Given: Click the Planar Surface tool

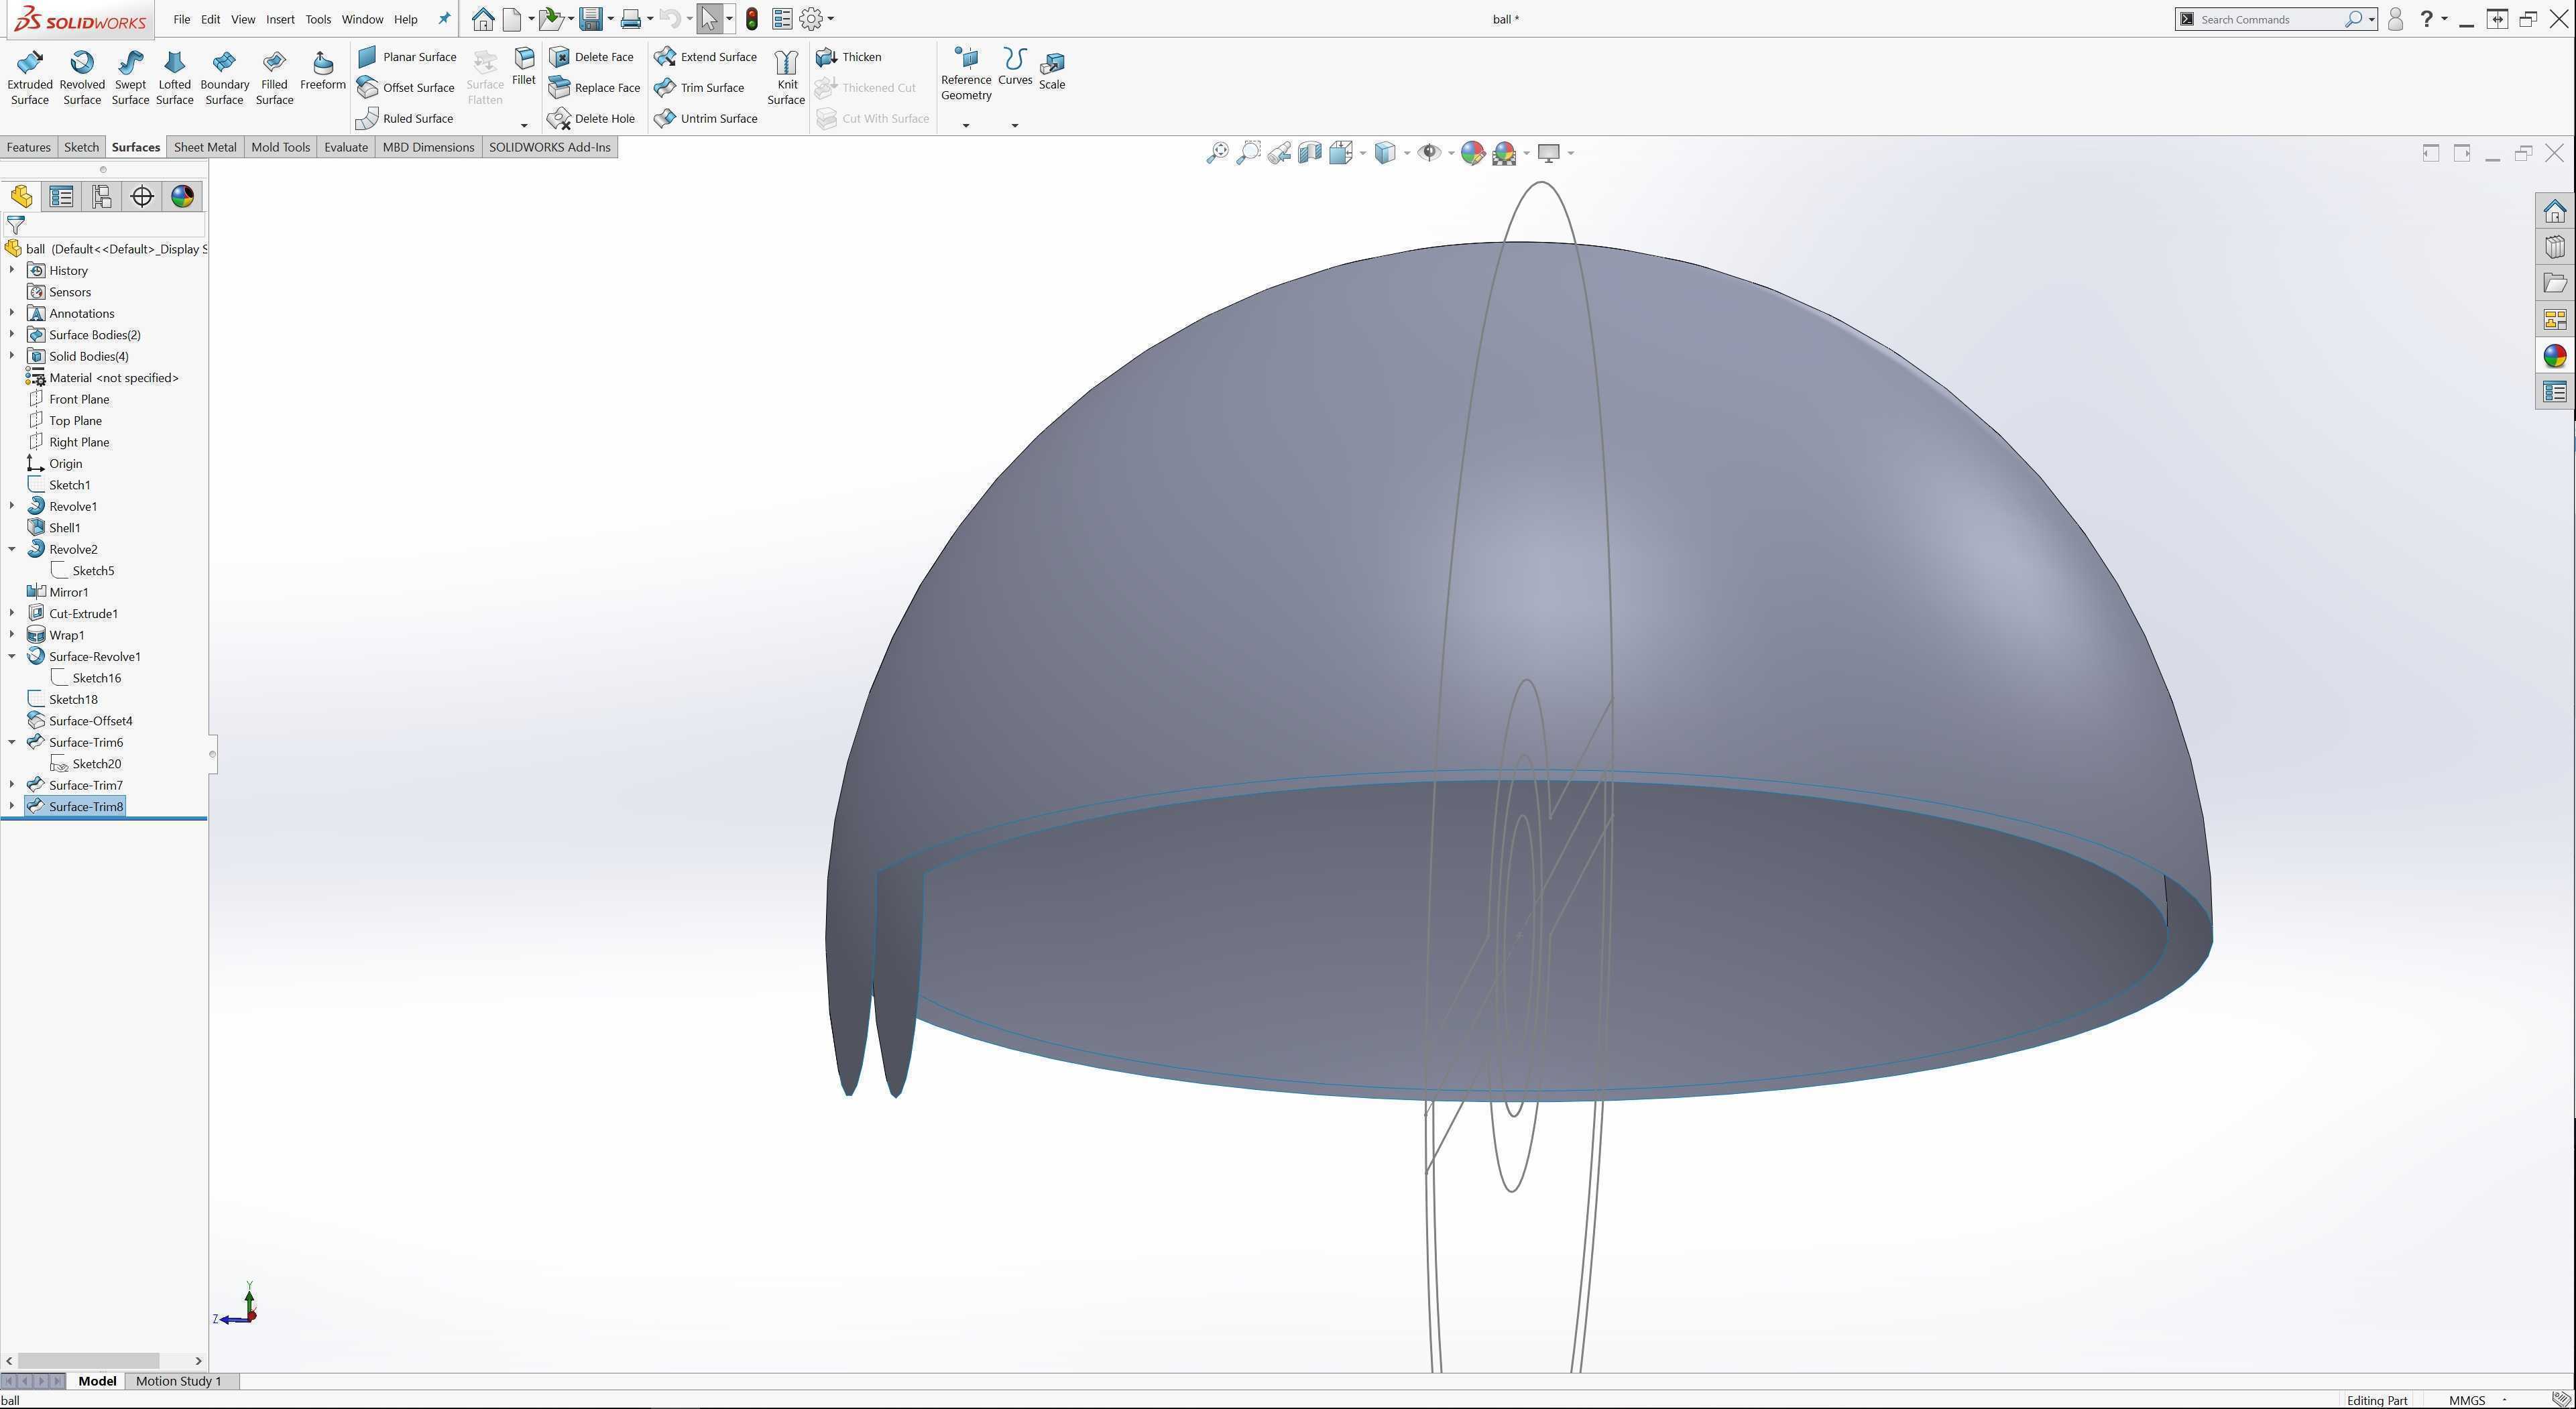Looking at the screenshot, I should pos(407,57).
